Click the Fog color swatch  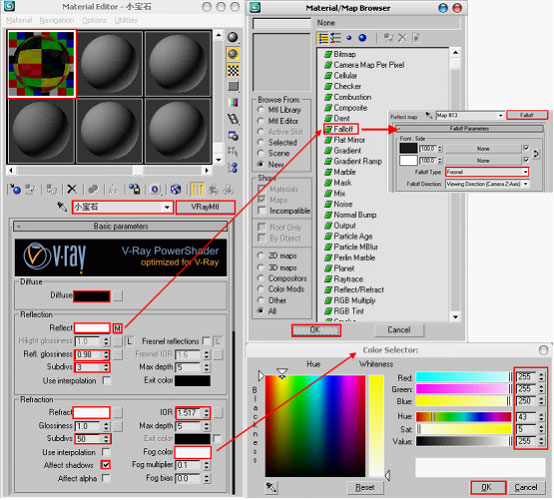[193, 452]
